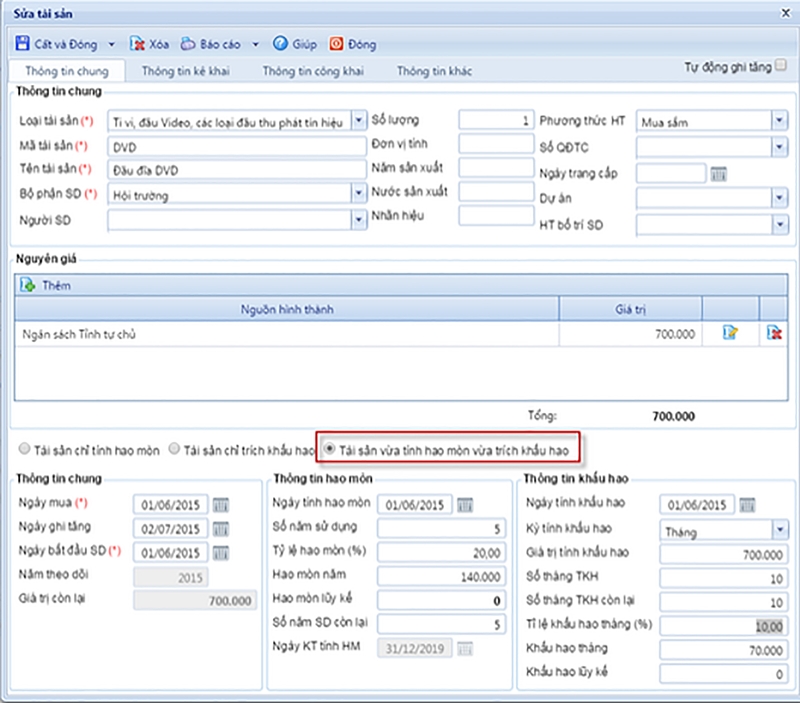Click the Mã tài sản input field

pos(237,147)
